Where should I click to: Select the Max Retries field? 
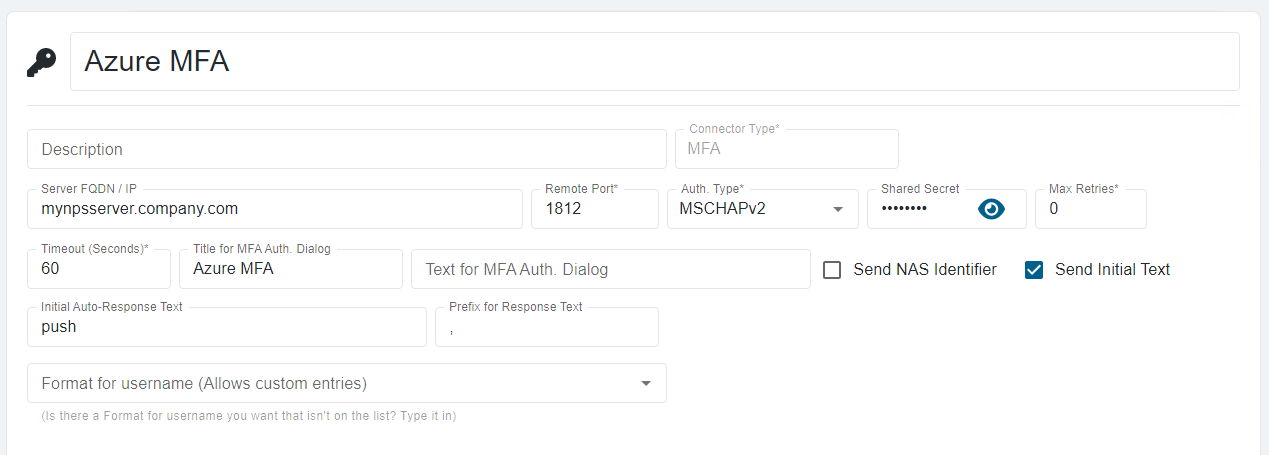point(1090,210)
